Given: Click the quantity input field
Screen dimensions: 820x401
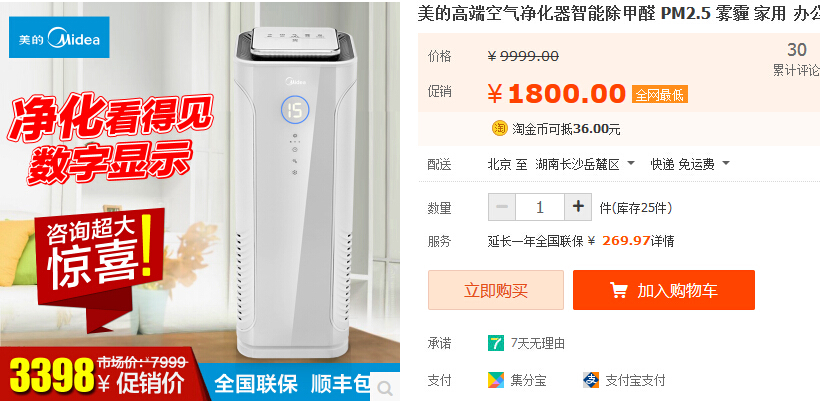Looking at the screenshot, I should pyautogui.click(x=540, y=207).
